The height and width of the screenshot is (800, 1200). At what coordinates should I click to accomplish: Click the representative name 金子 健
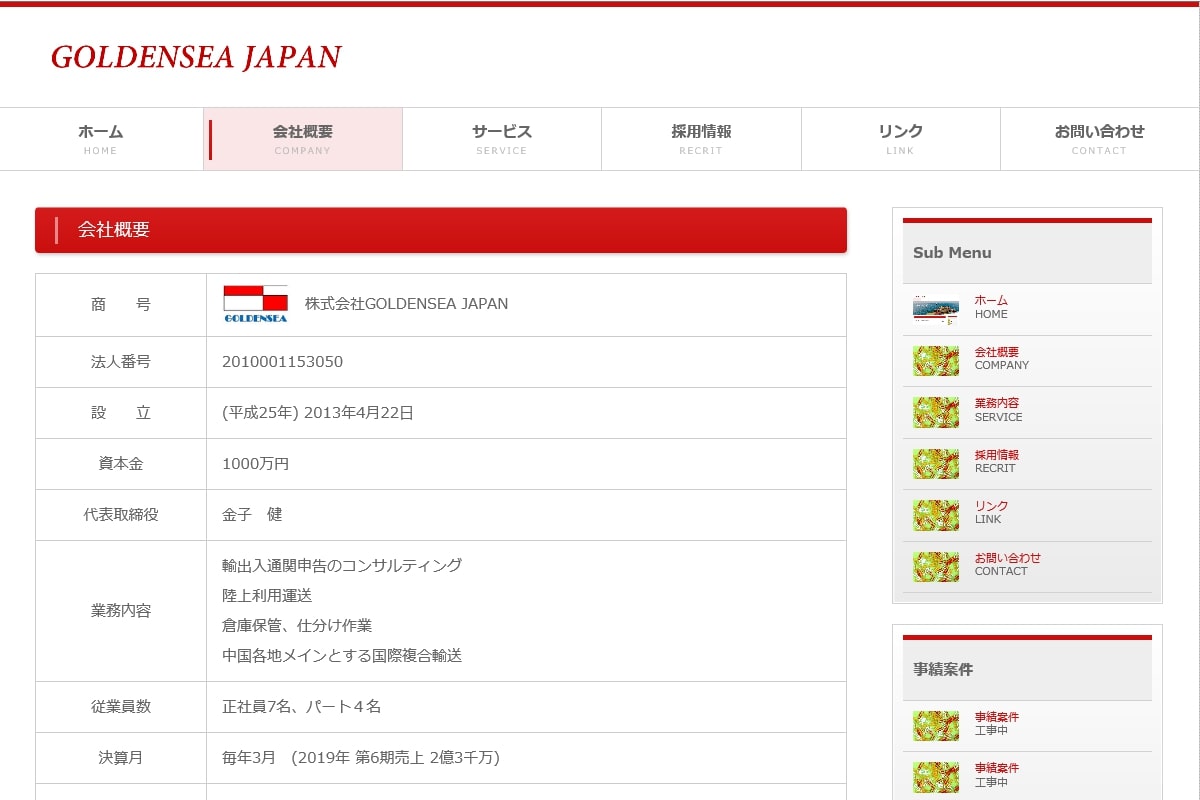coord(252,515)
